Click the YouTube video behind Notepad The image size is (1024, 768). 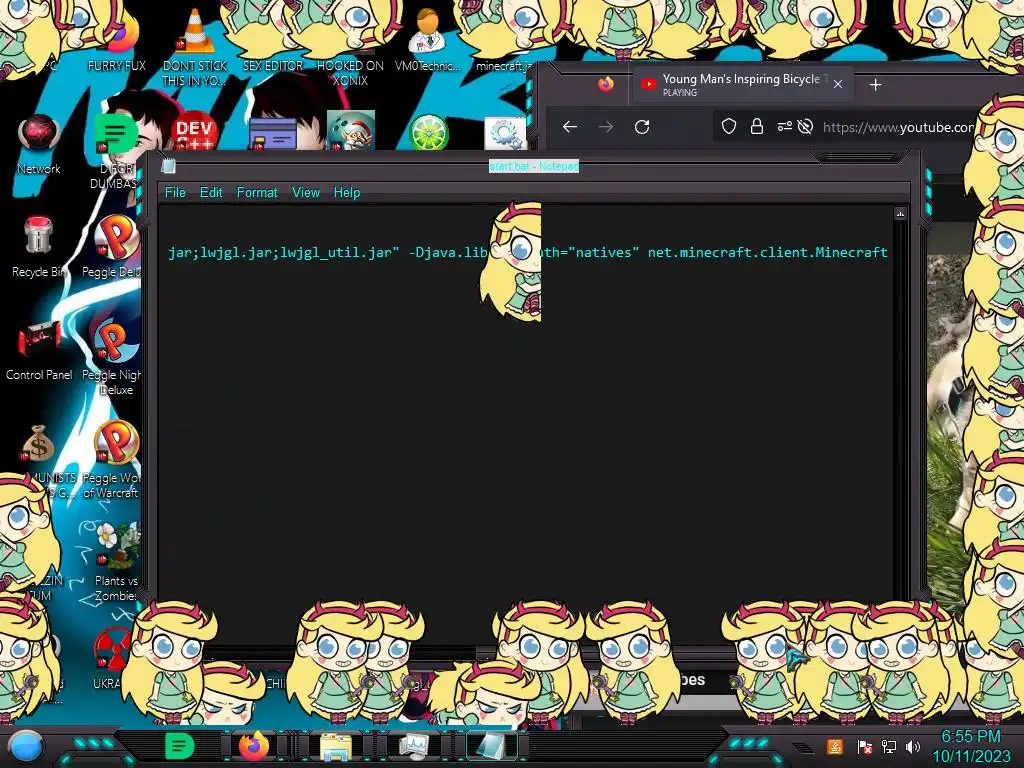[946, 405]
